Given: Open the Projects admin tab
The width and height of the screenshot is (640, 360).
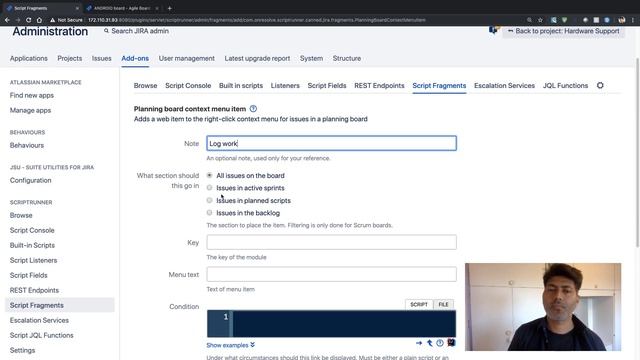Looking at the screenshot, I should pyautogui.click(x=69, y=58).
